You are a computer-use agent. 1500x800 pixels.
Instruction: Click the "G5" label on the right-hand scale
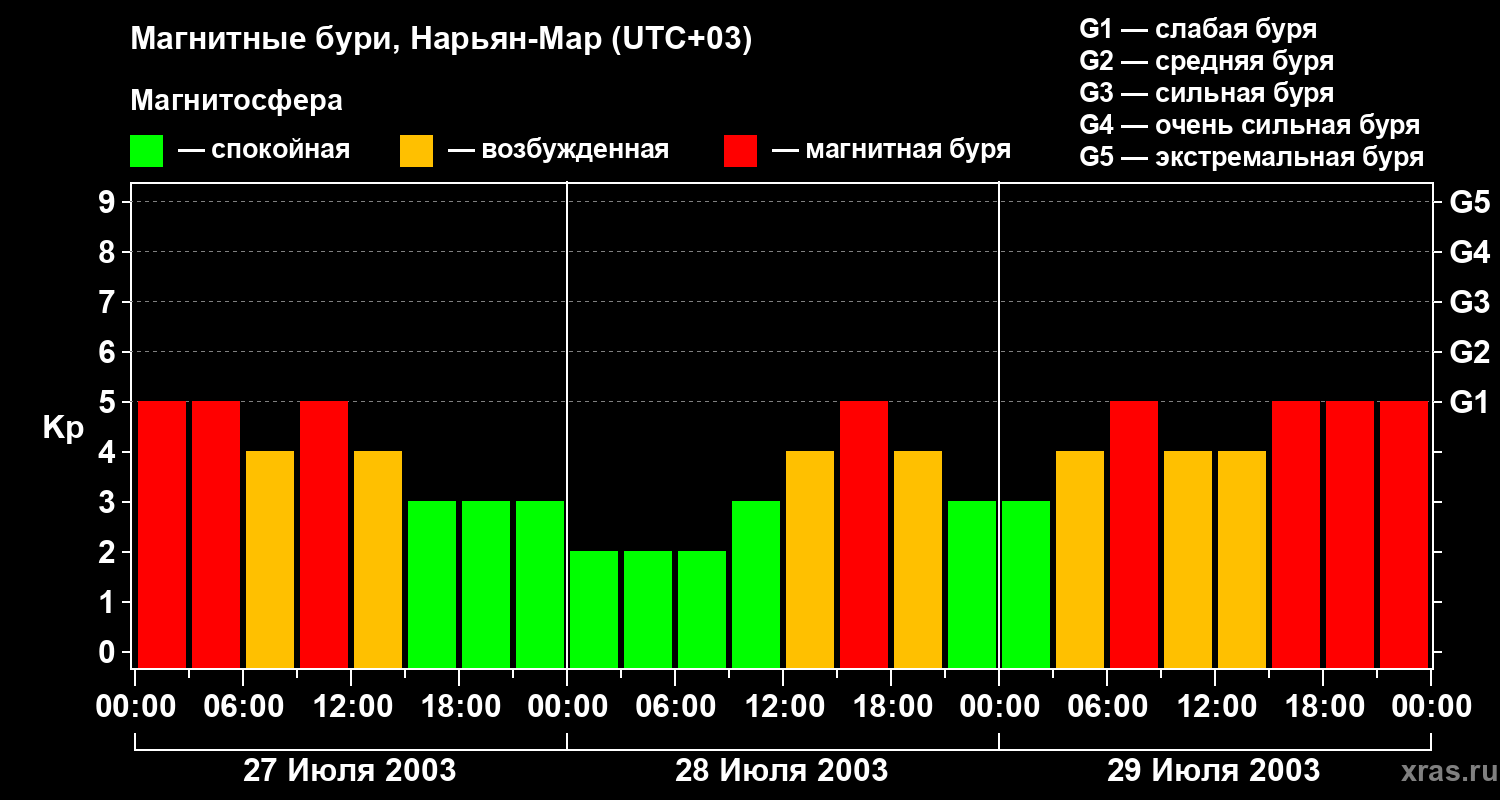(x=1469, y=202)
